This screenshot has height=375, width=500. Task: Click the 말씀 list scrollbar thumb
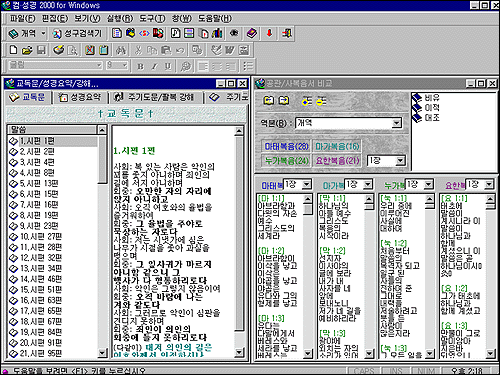[103, 159]
